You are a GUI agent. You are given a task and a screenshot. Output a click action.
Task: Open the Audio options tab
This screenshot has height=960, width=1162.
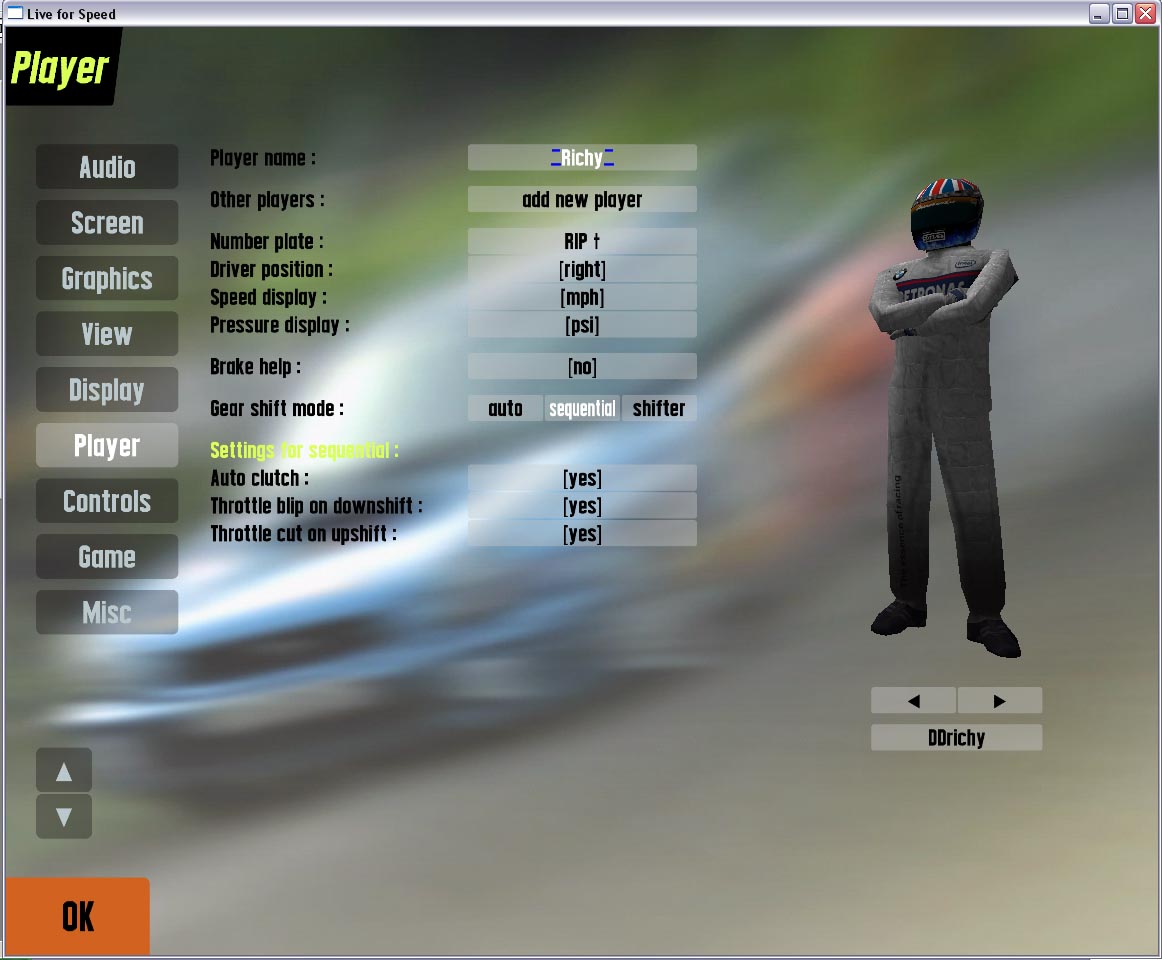click(x=107, y=167)
